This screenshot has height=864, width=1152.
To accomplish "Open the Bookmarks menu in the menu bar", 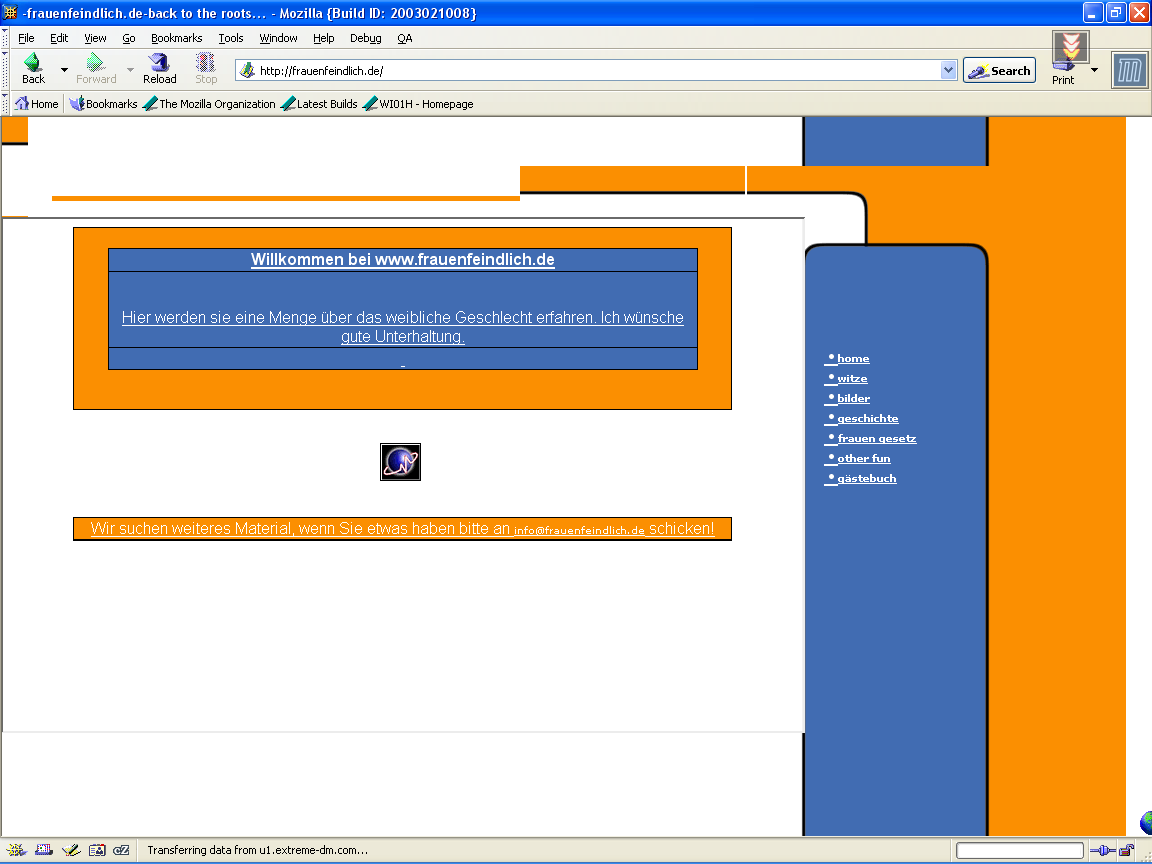I will pyautogui.click(x=176, y=38).
